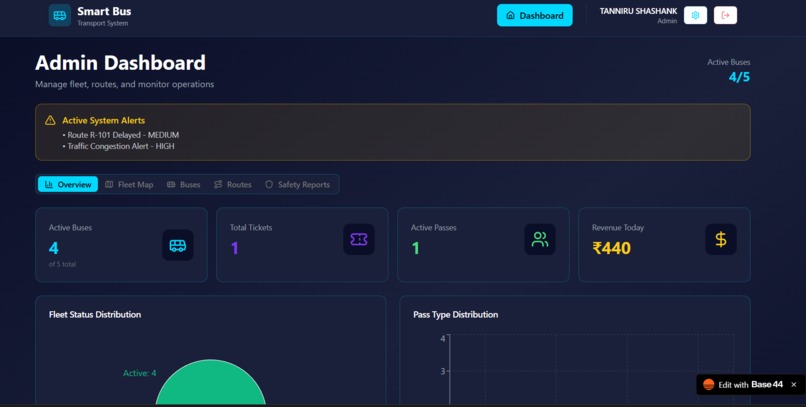Screen dimensions: 806x407
Task: Click the 'of 5 total' caption
Action: coord(62,264)
